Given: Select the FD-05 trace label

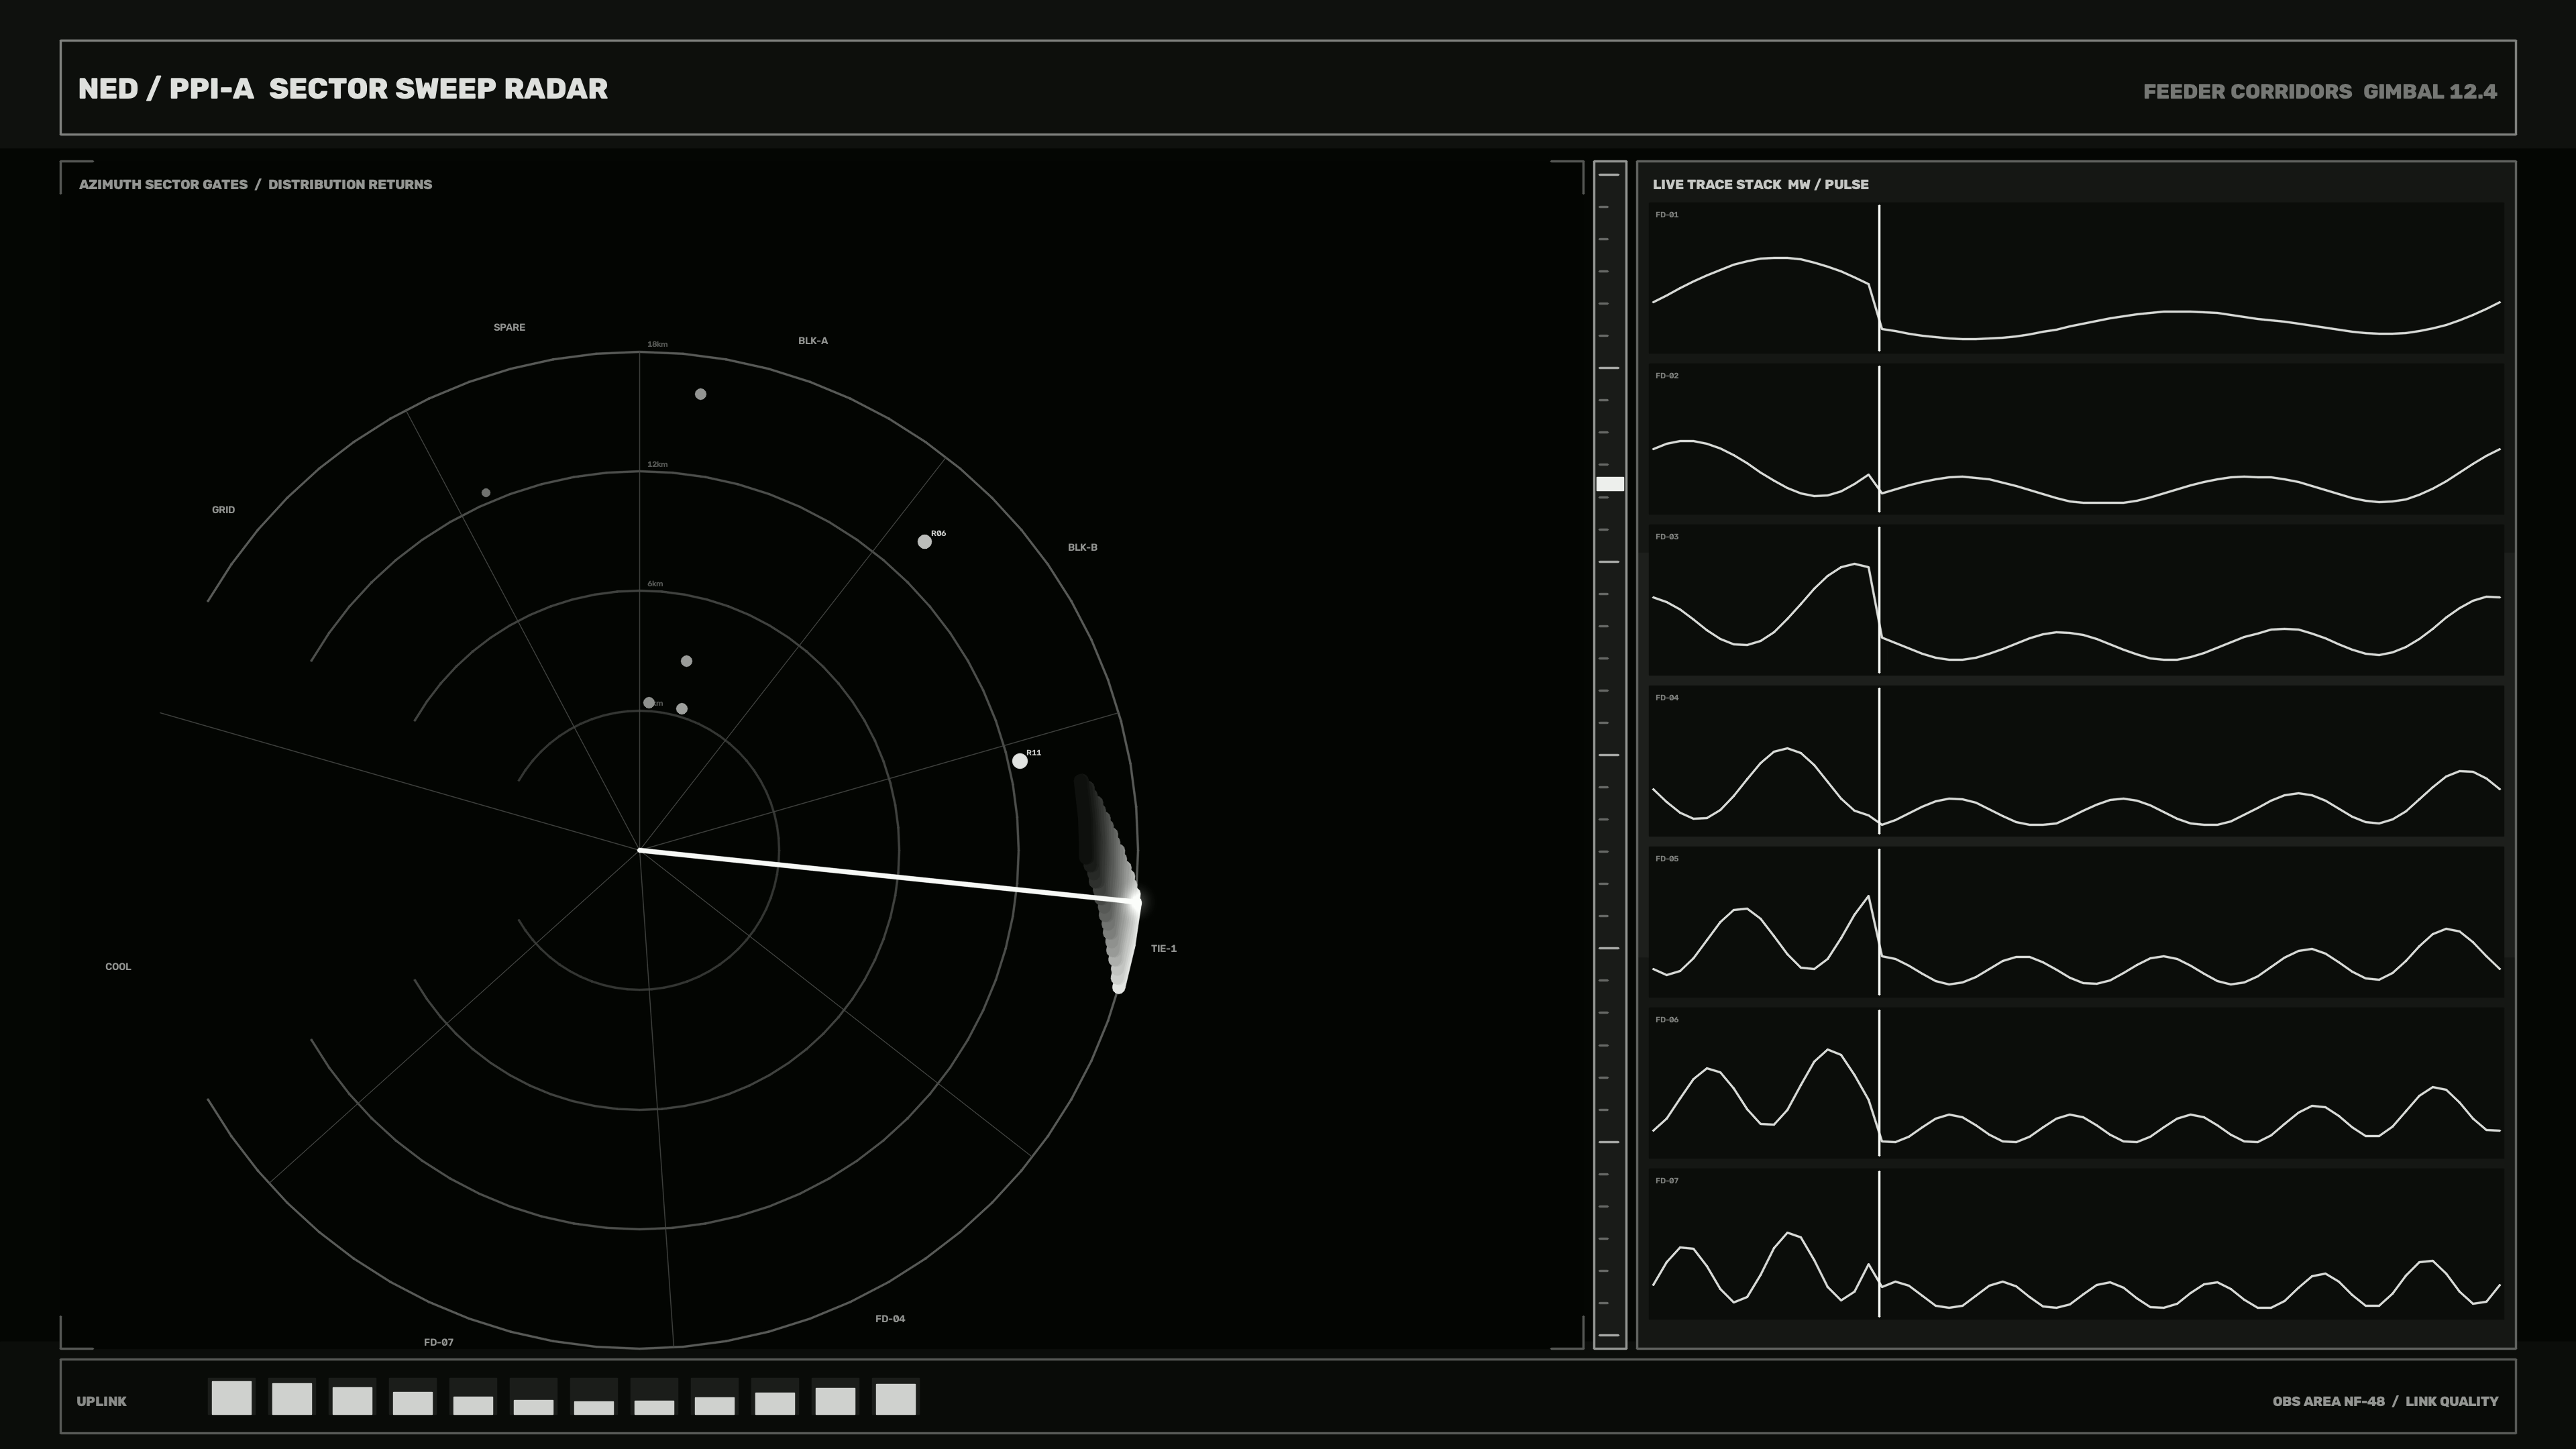Looking at the screenshot, I should click(x=1667, y=859).
